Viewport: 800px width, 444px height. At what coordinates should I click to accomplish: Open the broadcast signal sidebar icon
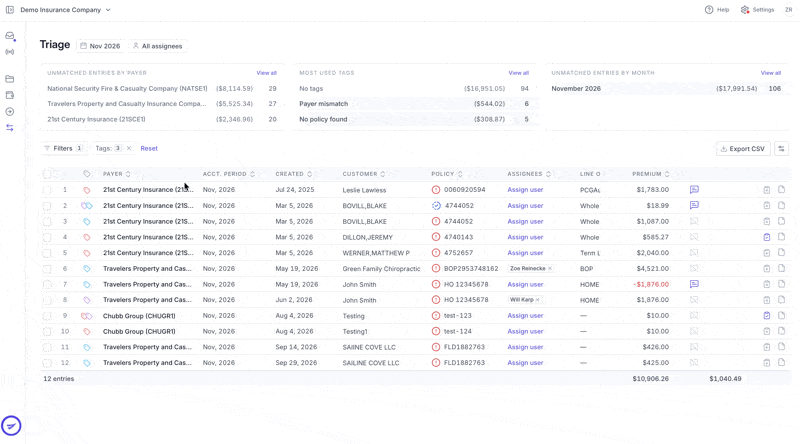(x=10, y=52)
